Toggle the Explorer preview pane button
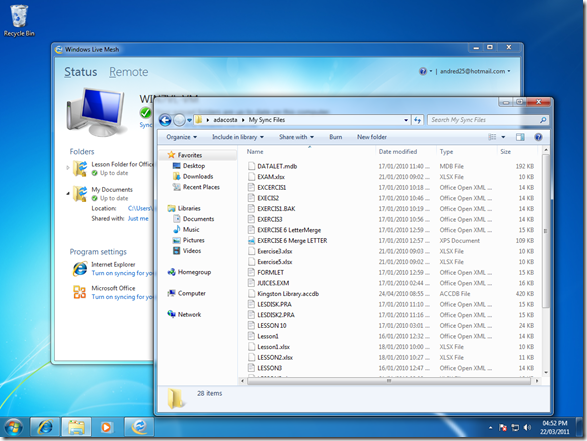The height and width of the screenshot is (441, 587). pyautogui.click(x=520, y=137)
